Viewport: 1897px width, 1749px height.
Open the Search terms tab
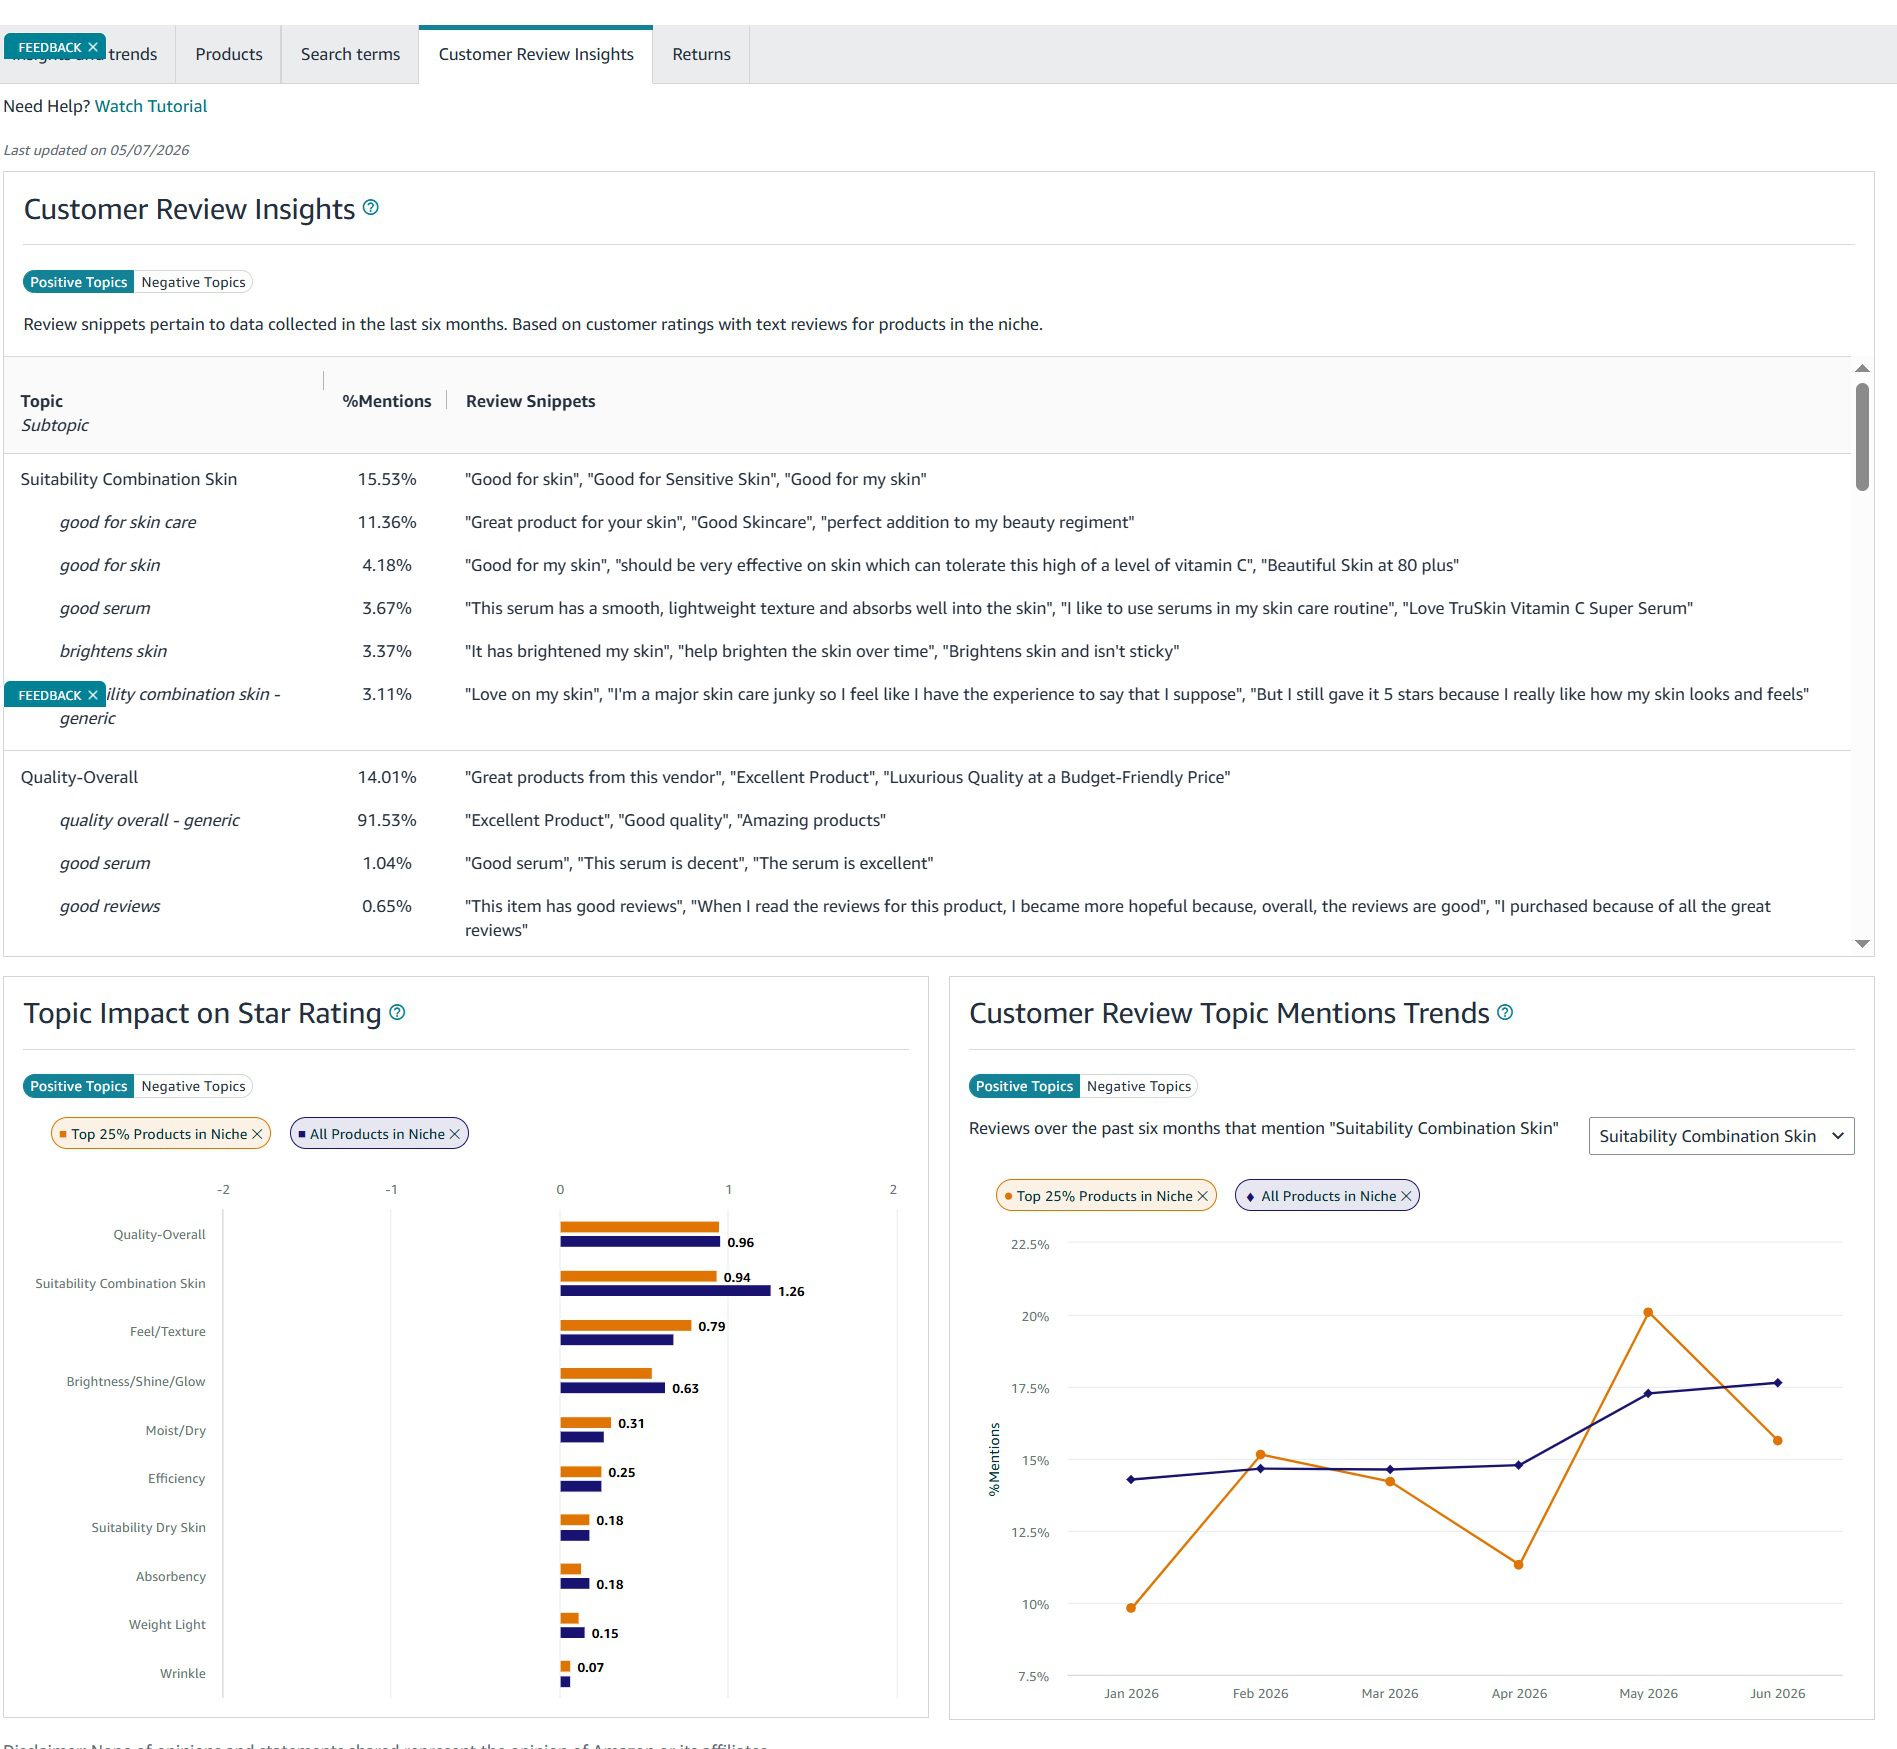pyautogui.click(x=350, y=54)
